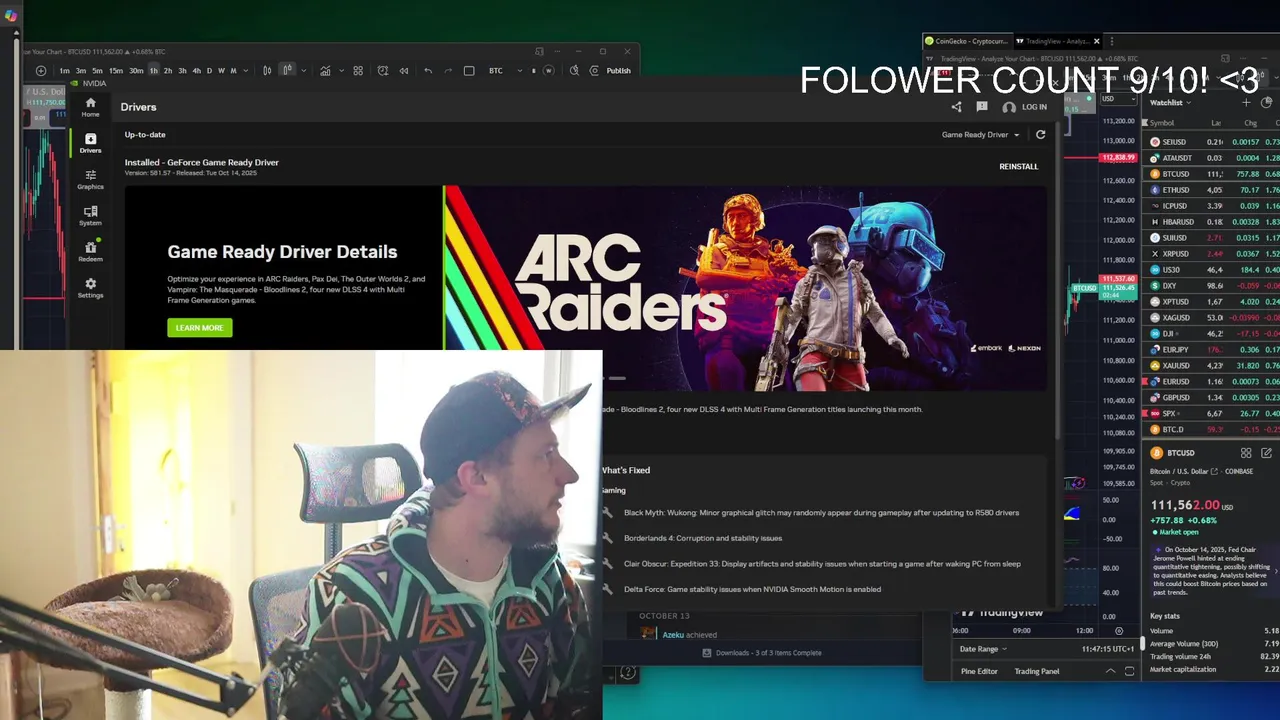This screenshot has height=720, width=1280.
Task: Open Trading Panel tab
Action: [x=1037, y=671]
